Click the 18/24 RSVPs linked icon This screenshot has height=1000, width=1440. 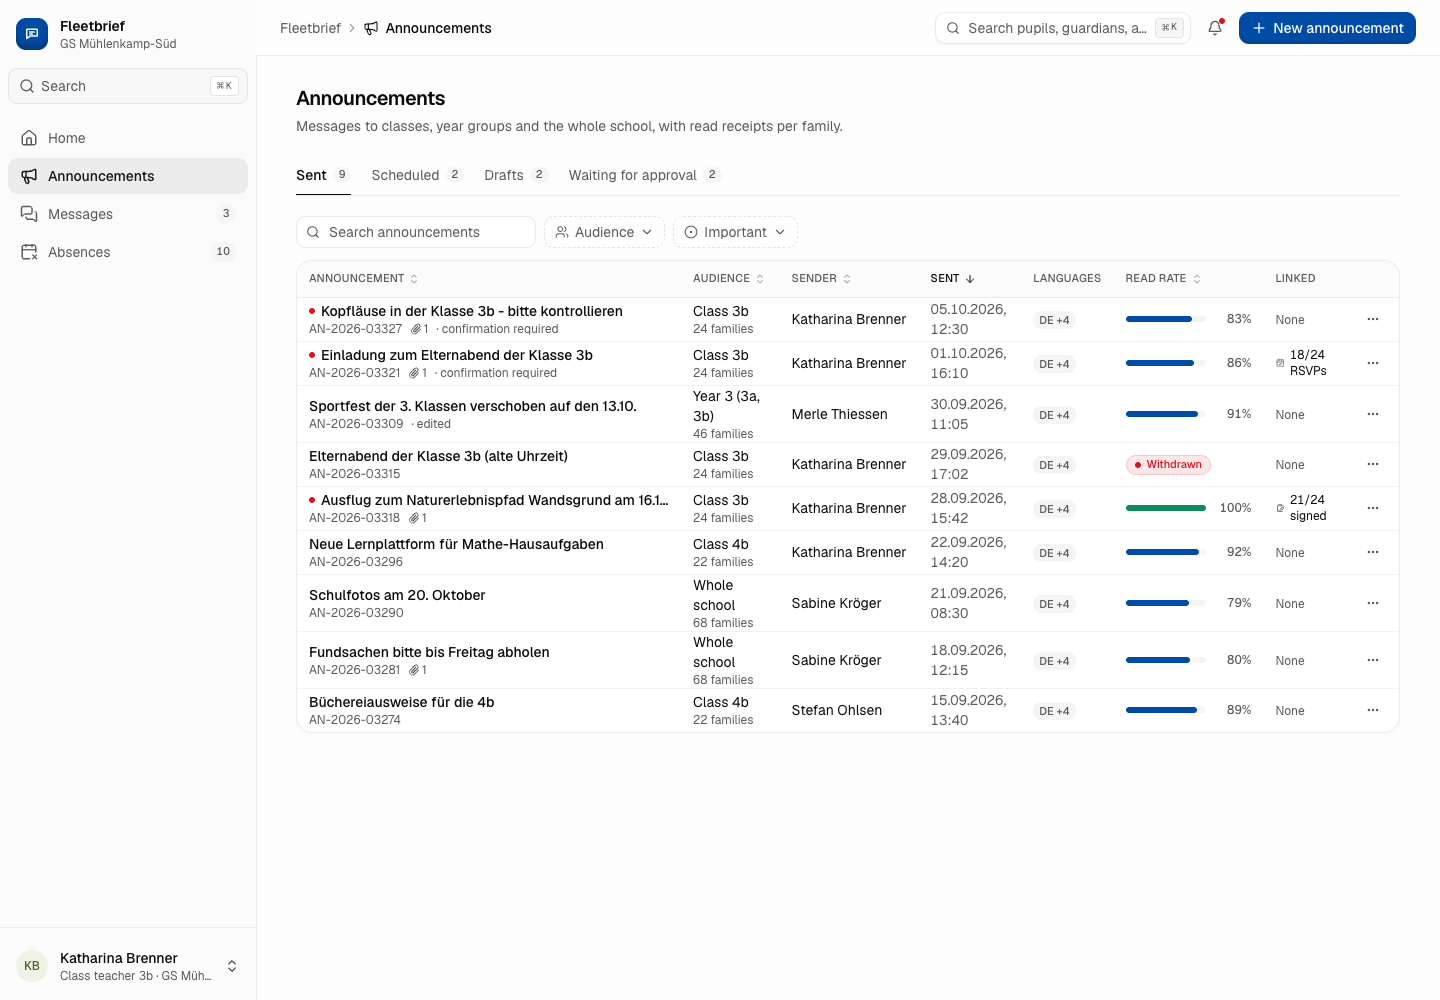point(1280,363)
